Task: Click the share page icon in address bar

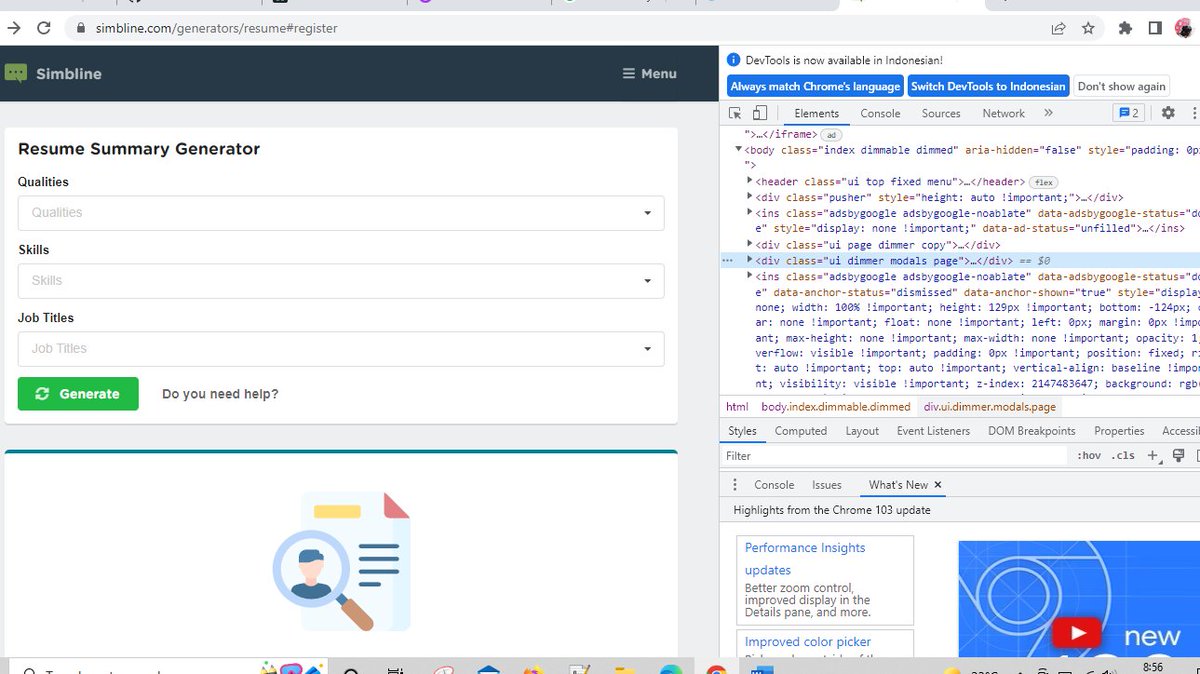Action: [x=1058, y=28]
